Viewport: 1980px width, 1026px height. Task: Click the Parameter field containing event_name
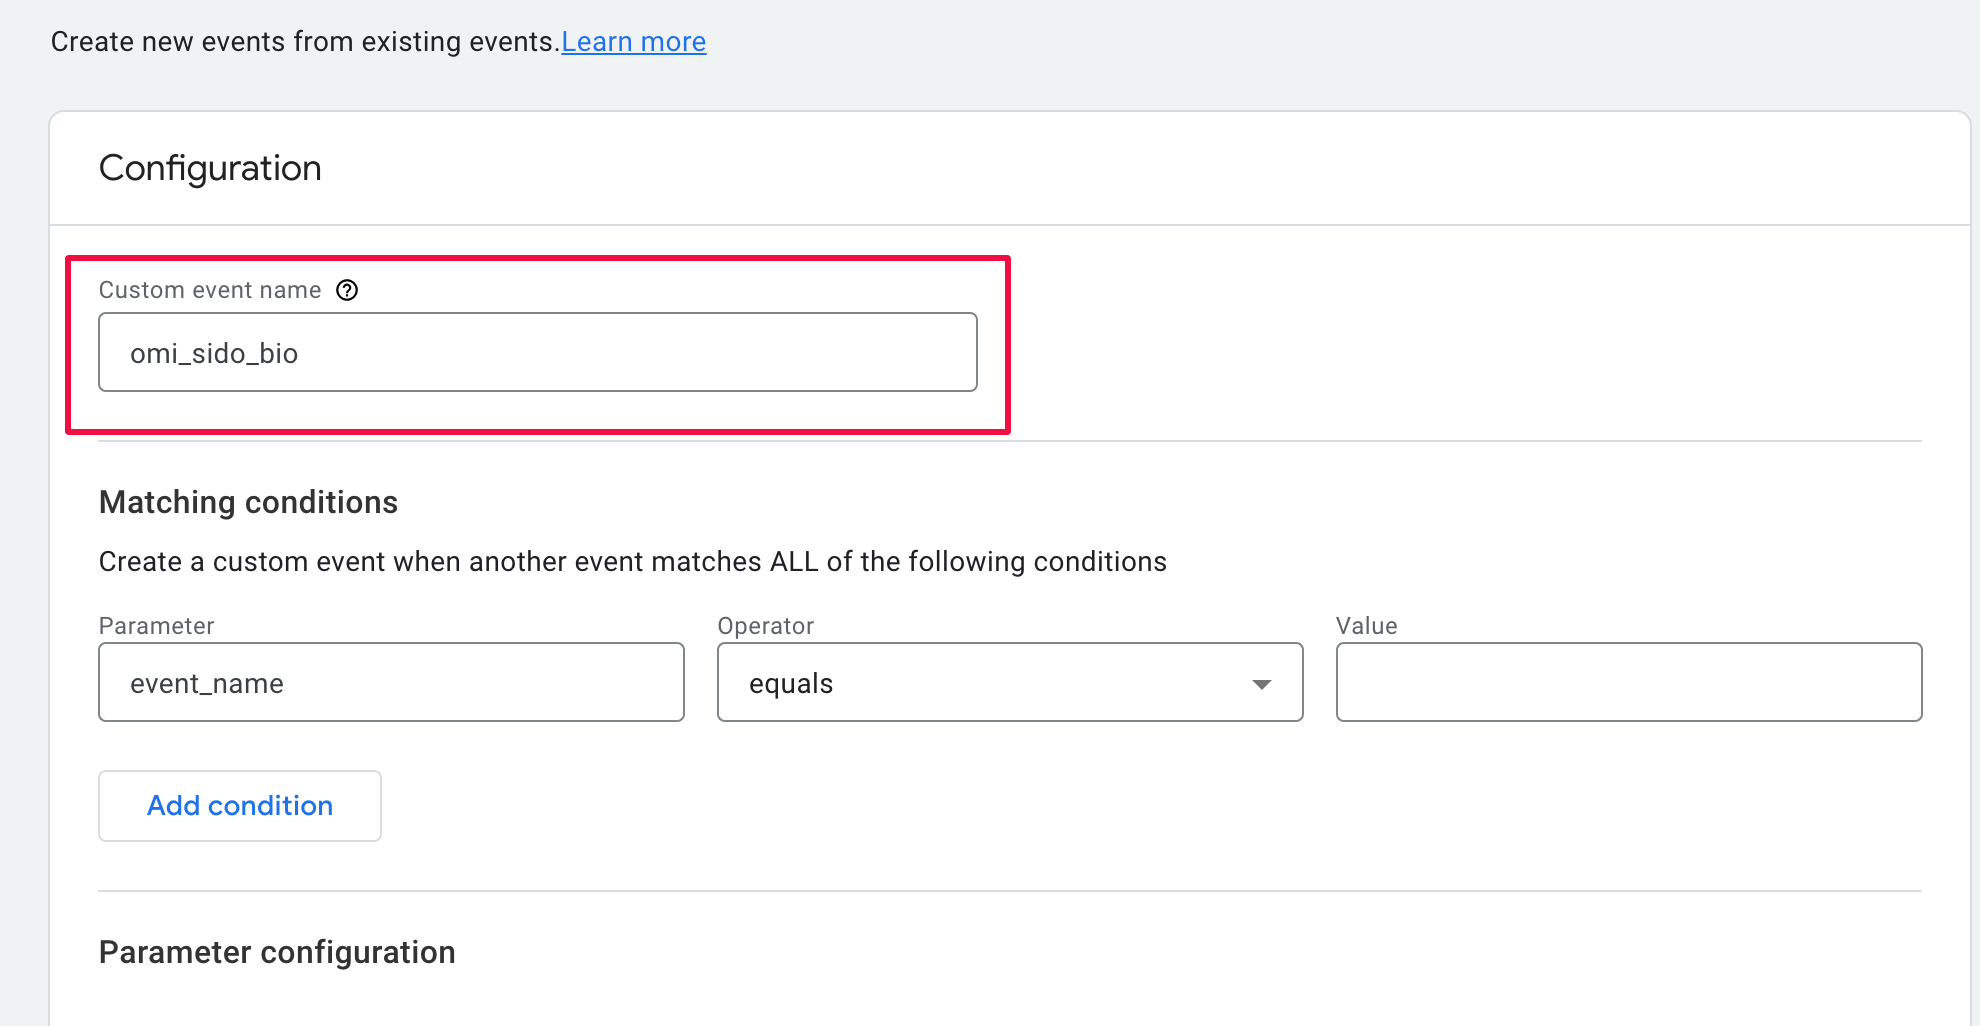pos(391,683)
